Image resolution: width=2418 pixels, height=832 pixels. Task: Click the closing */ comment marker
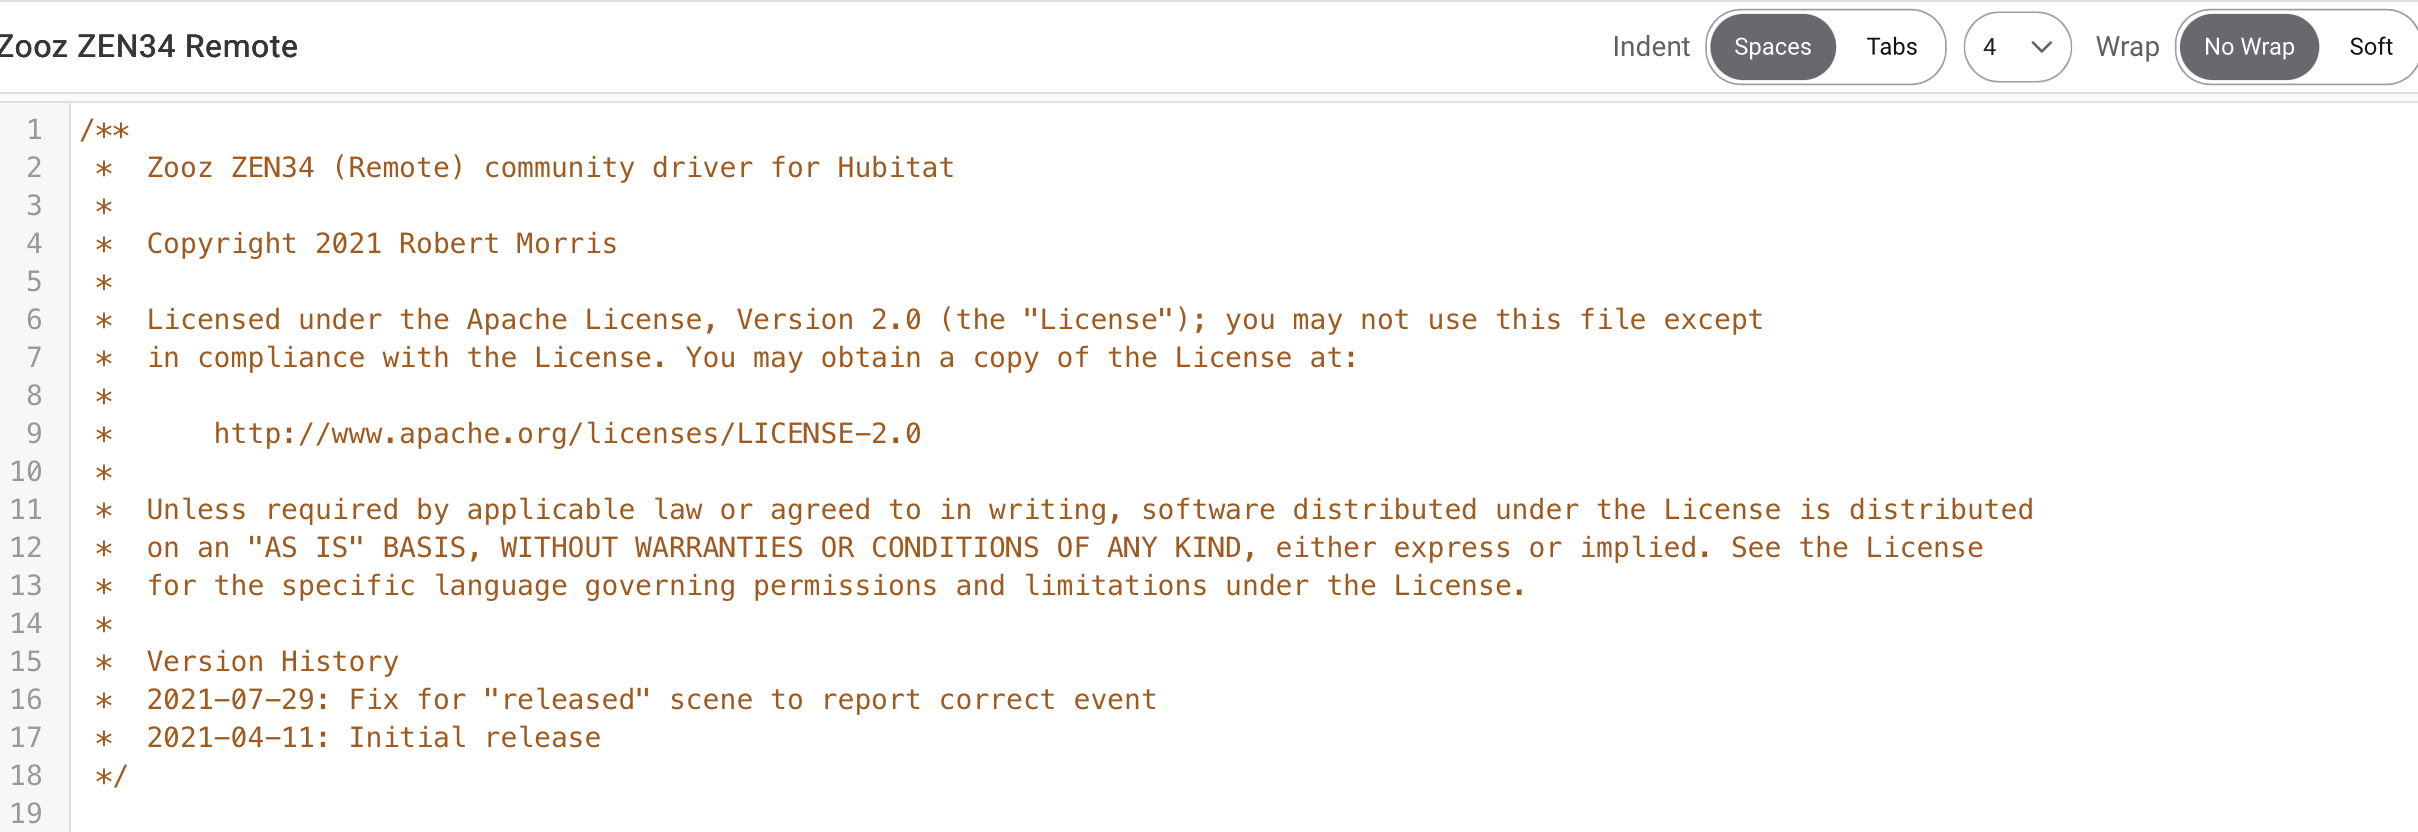[111, 776]
